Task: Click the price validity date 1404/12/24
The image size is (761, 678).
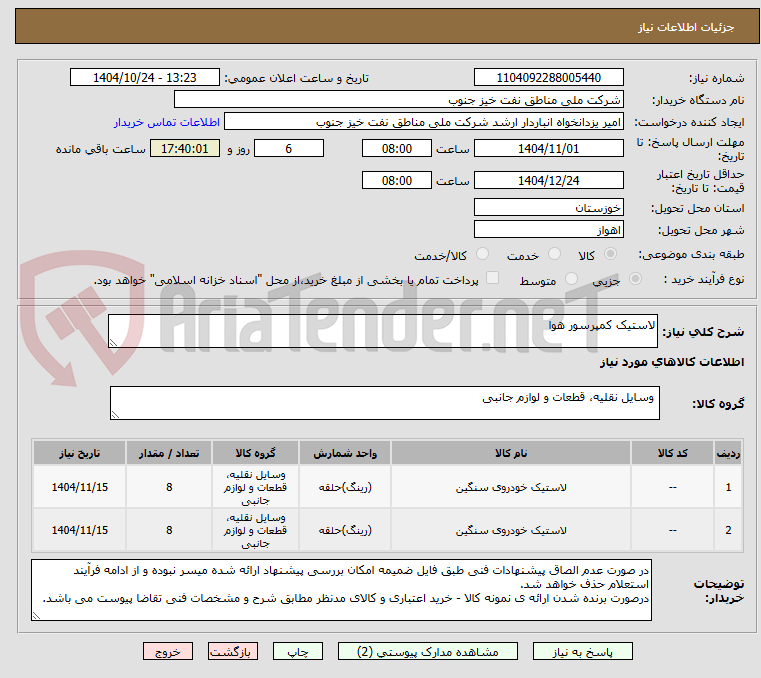Action: [x=548, y=180]
